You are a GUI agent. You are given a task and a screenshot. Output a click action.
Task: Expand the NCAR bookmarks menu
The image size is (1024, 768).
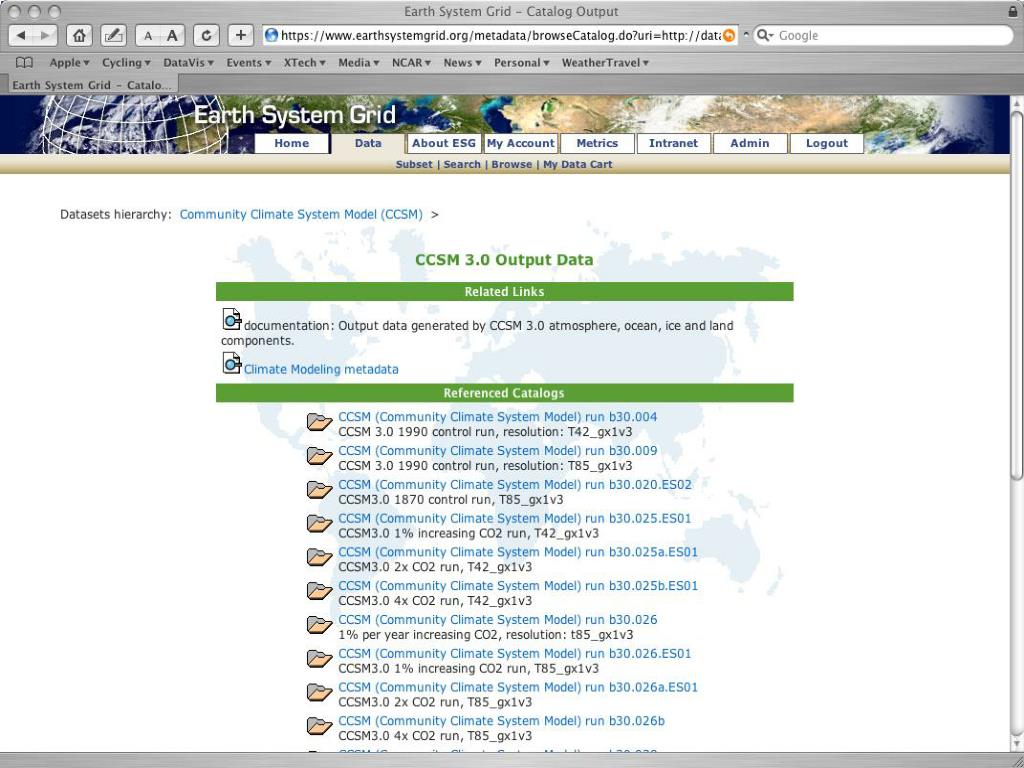coord(411,63)
